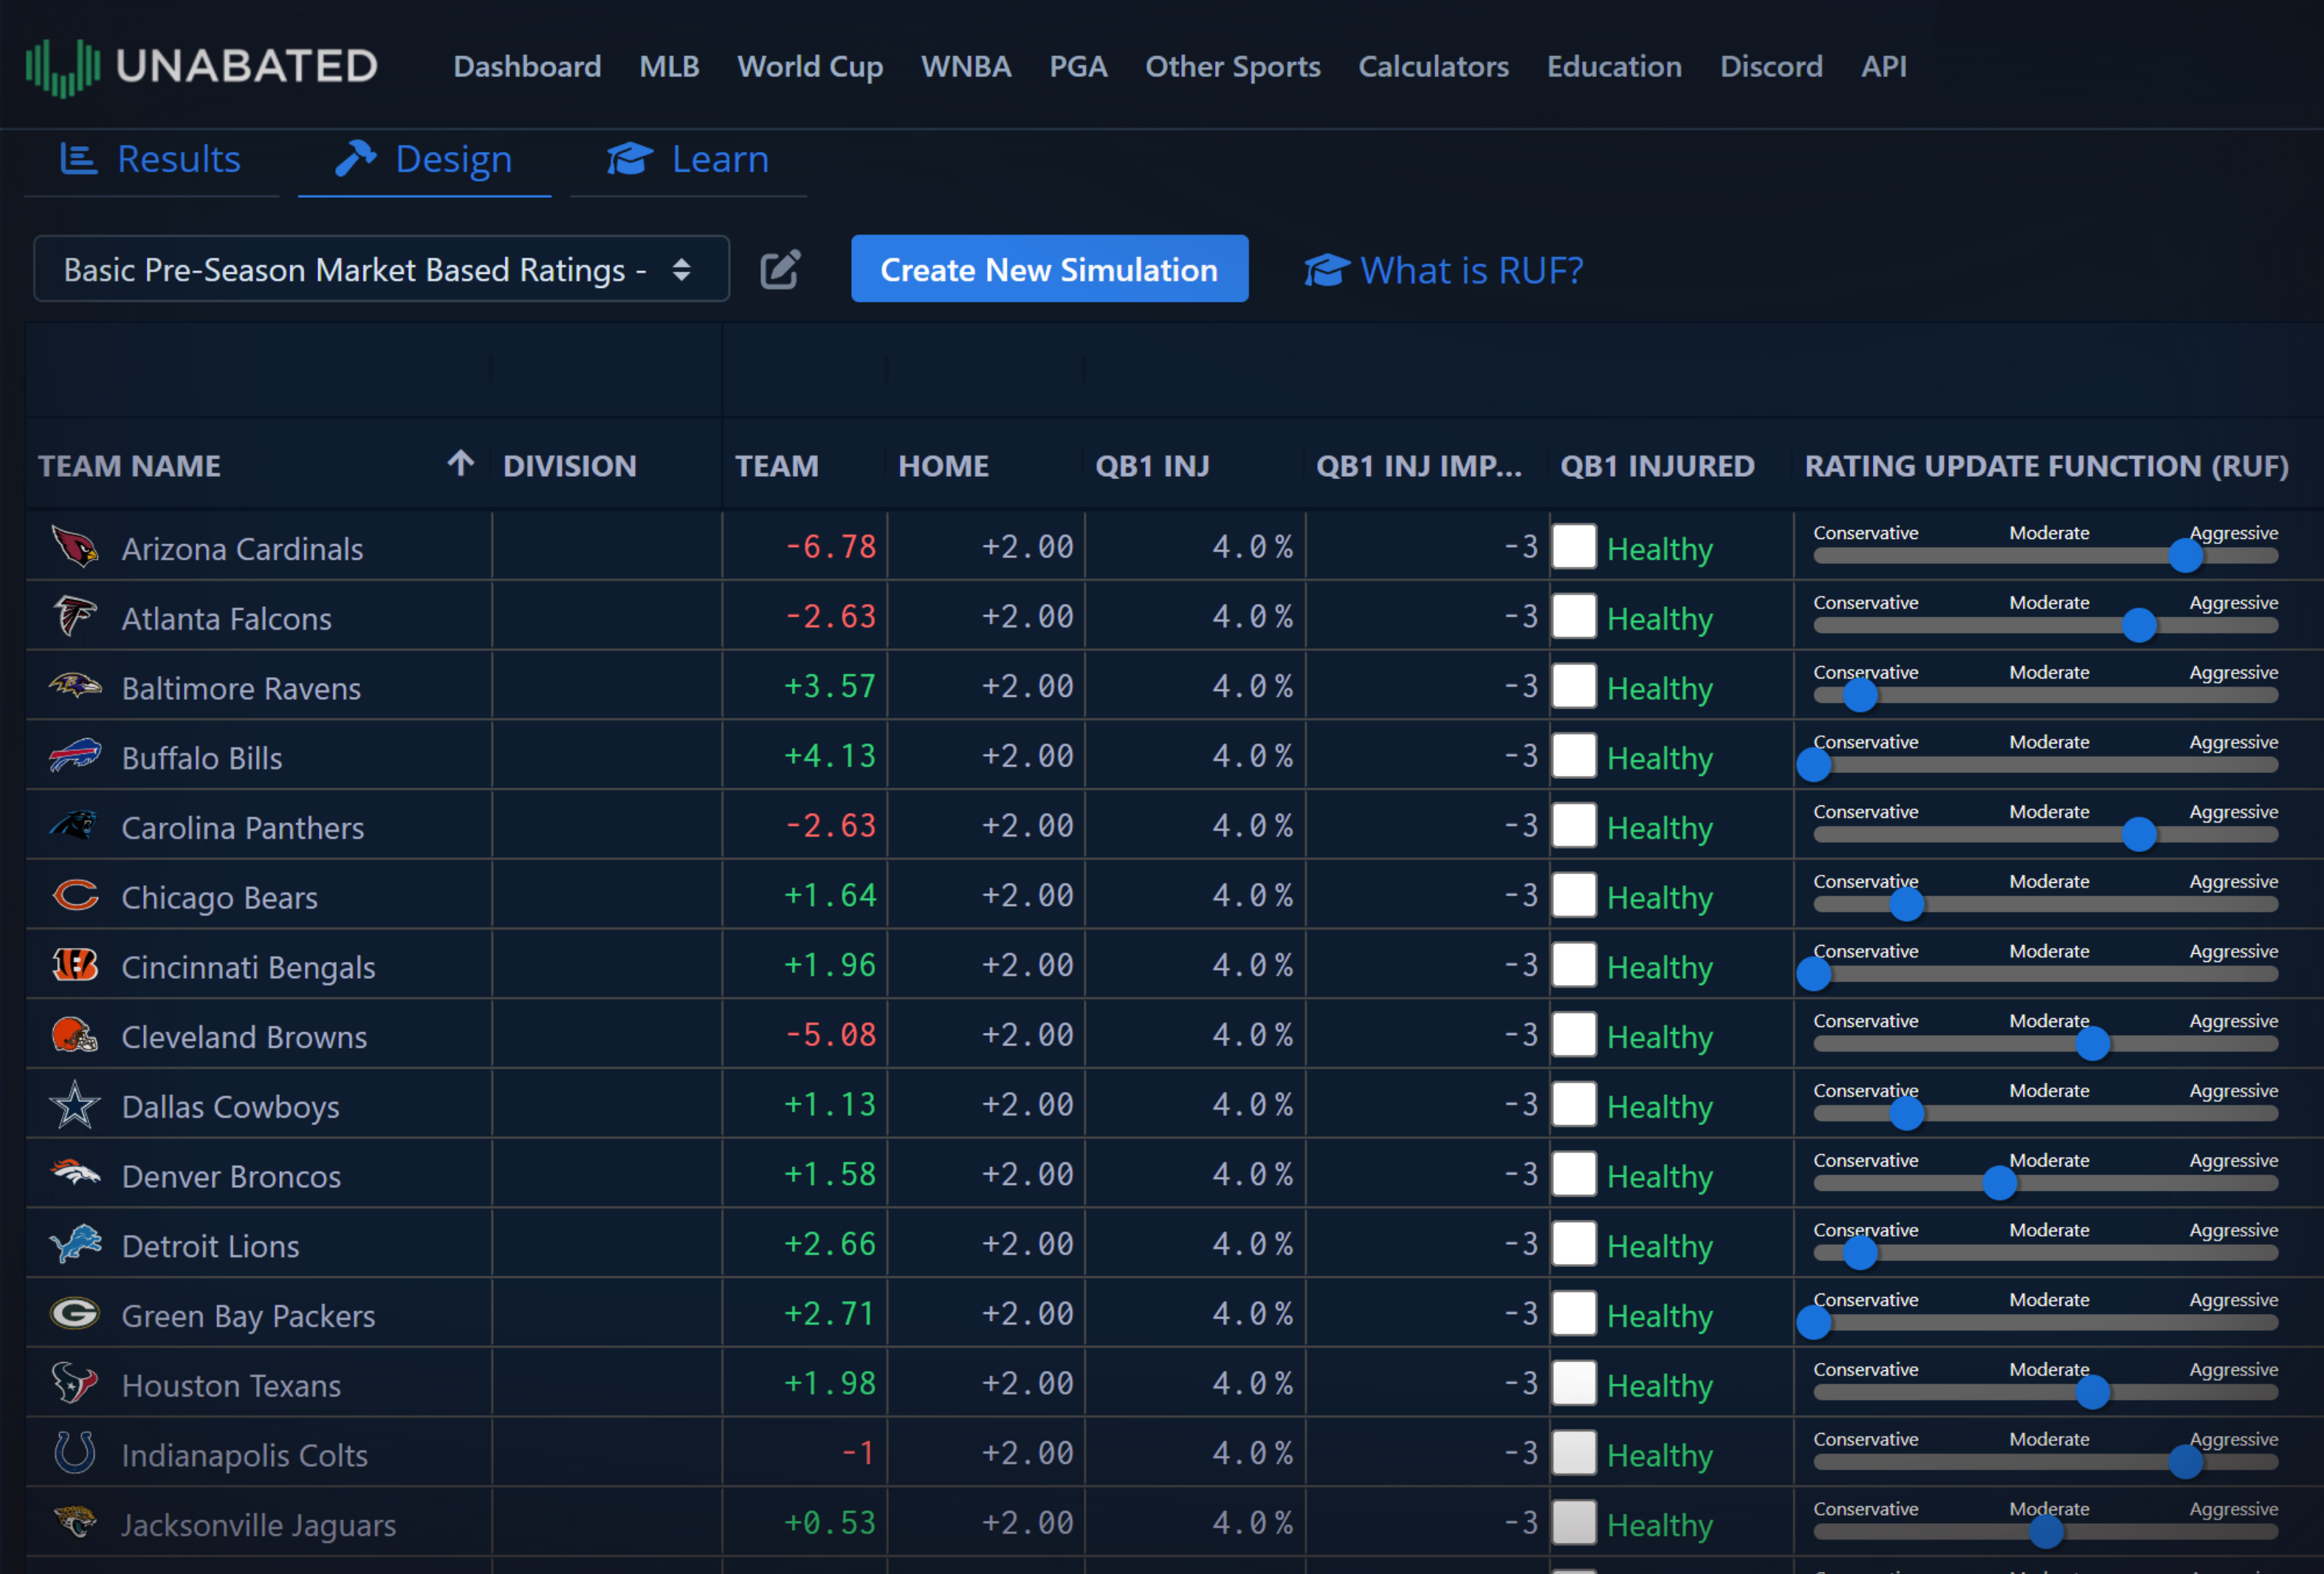
Task: Click the Indianapolis Colts horseshoe logo
Action: click(75, 1453)
